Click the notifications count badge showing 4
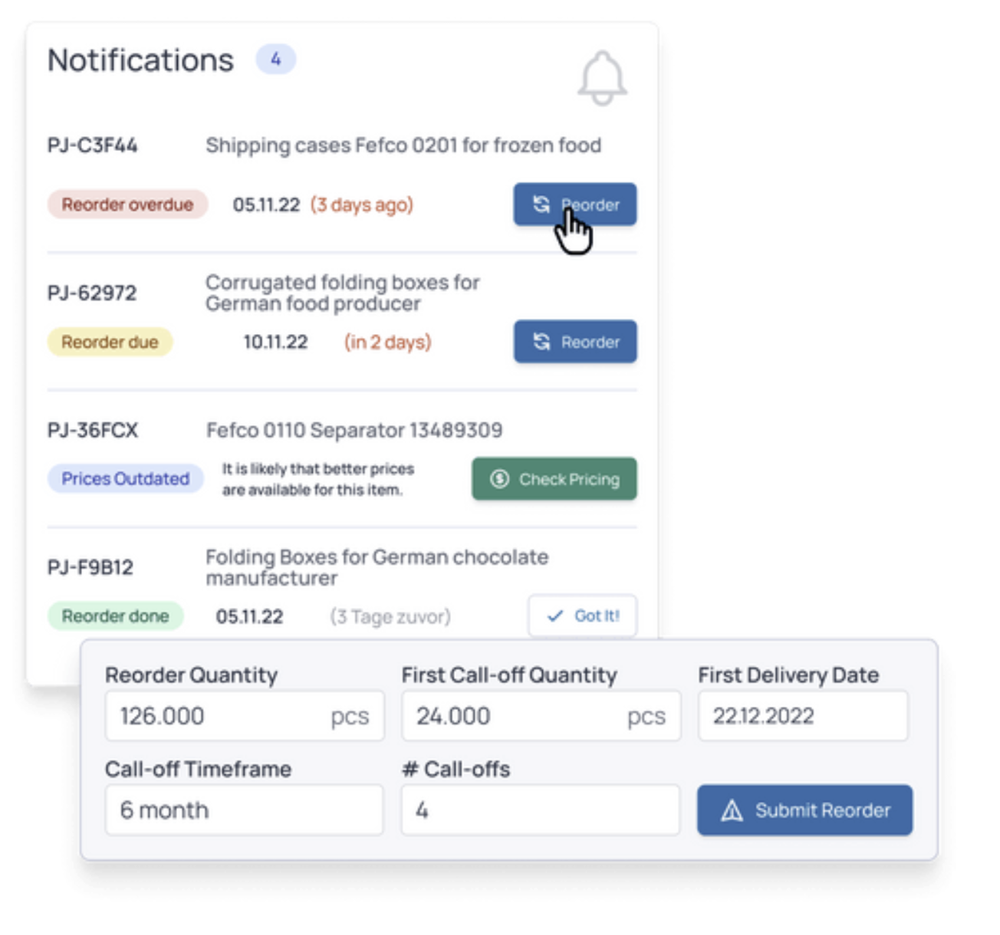Viewport: 1000px width, 935px height. click(x=276, y=59)
